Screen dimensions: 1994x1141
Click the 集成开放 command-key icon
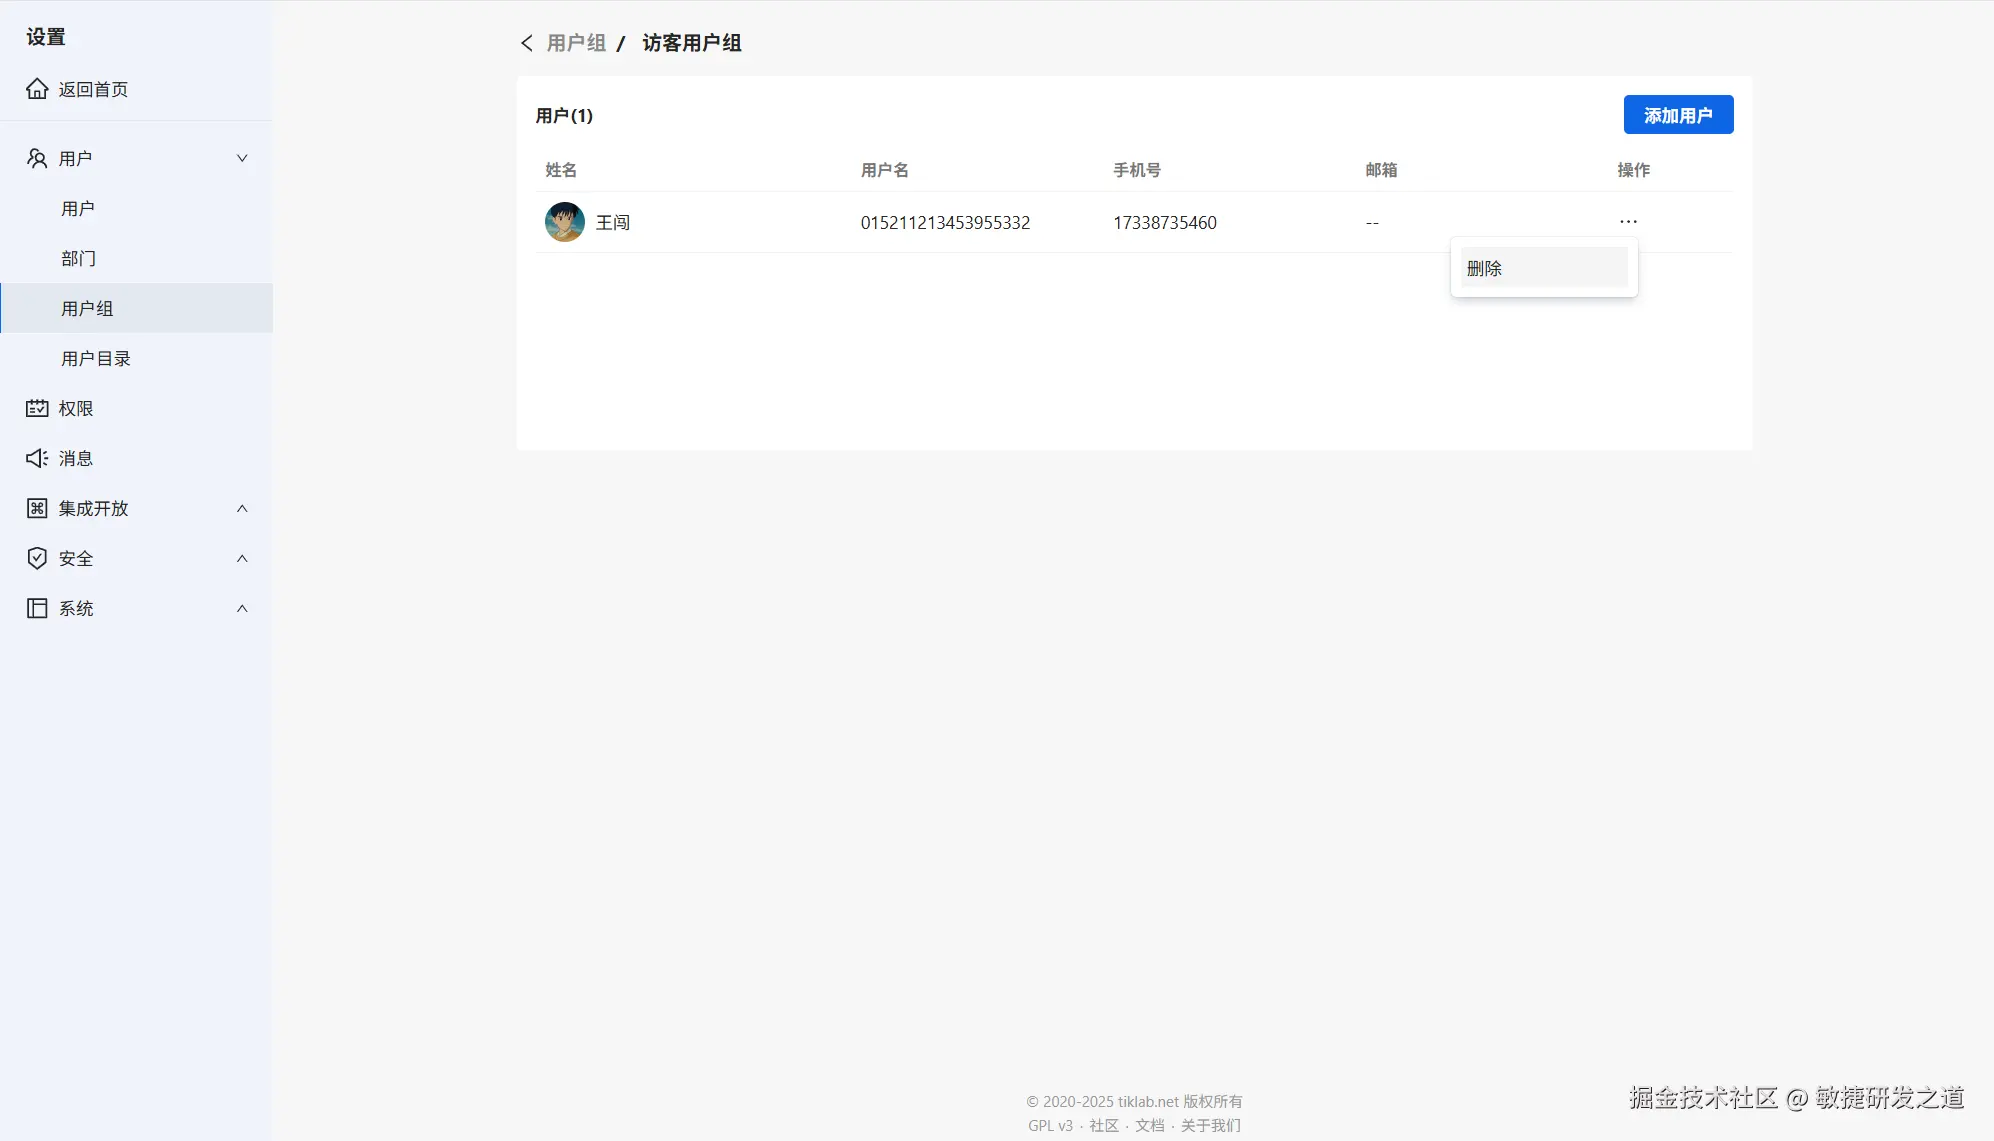(37, 508)
